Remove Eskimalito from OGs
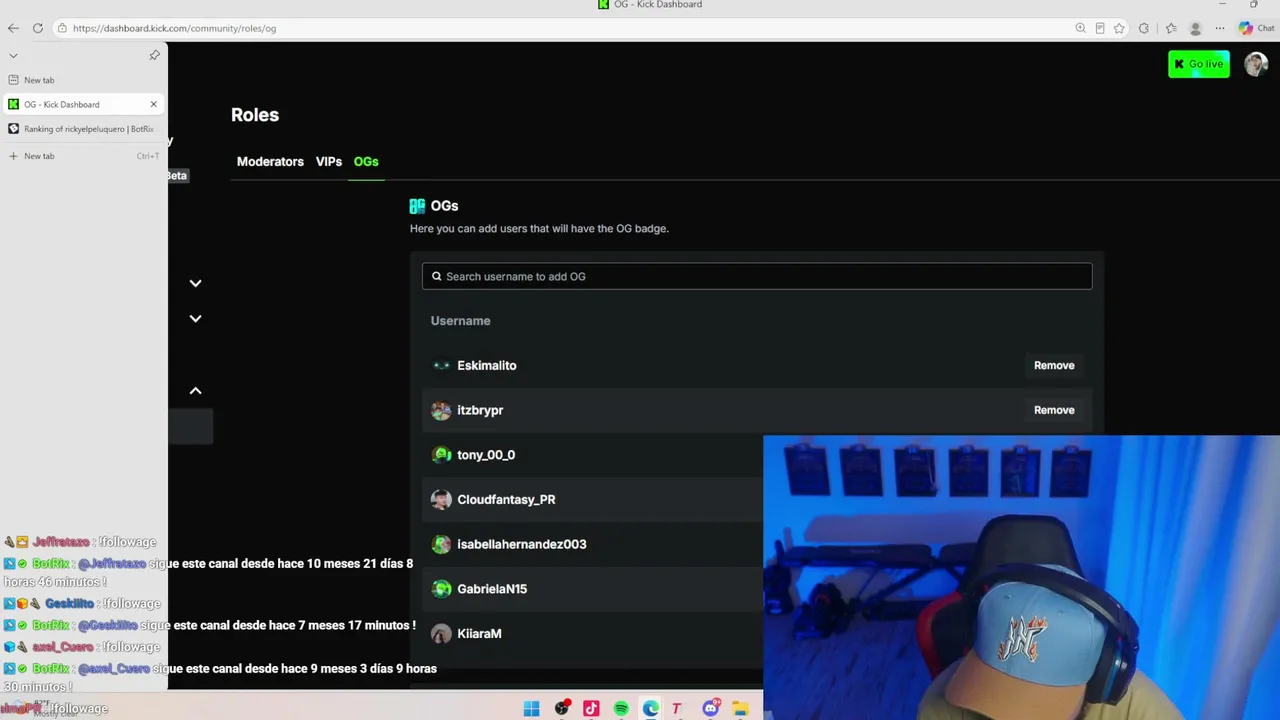Screen dimensions: 1280x720 point(1054,365)
